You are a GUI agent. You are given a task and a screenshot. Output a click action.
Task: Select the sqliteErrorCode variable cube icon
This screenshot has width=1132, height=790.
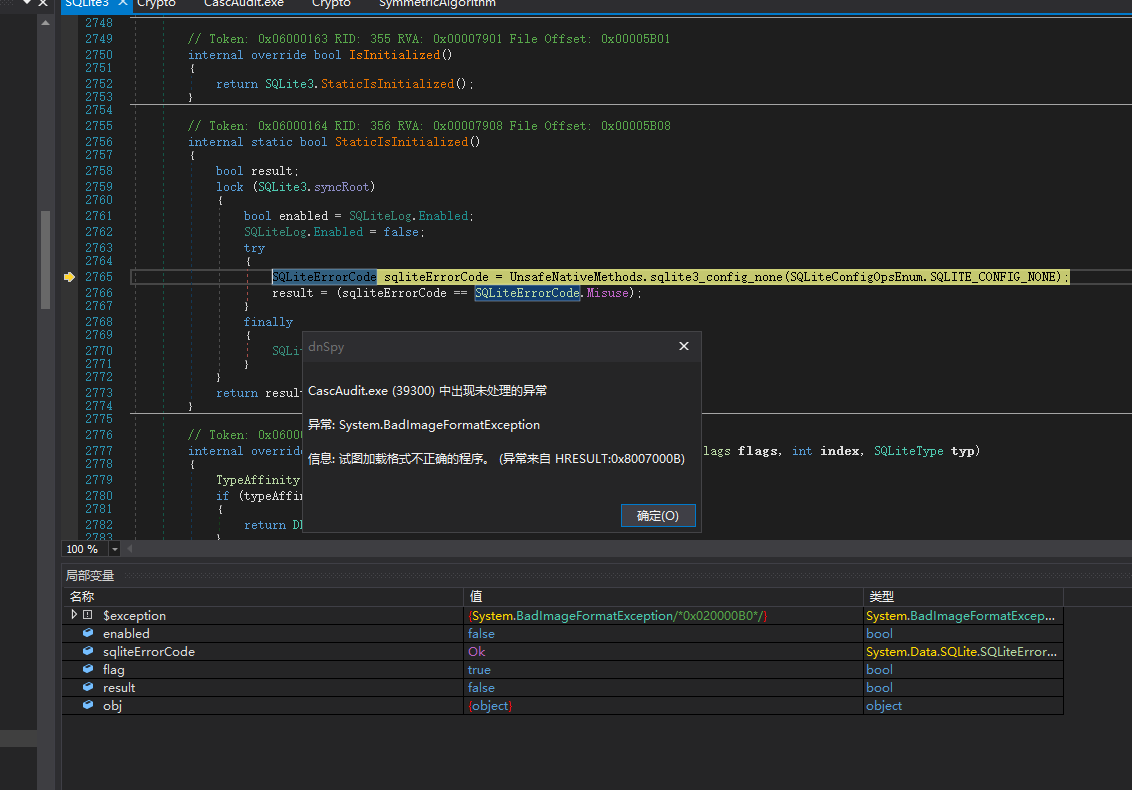pyautogui.click(x=88, y=652)
